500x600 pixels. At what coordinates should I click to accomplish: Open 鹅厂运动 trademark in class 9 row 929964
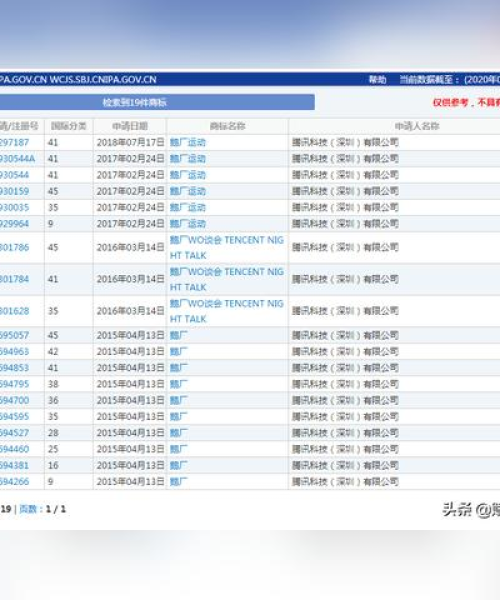click(187, 223)
